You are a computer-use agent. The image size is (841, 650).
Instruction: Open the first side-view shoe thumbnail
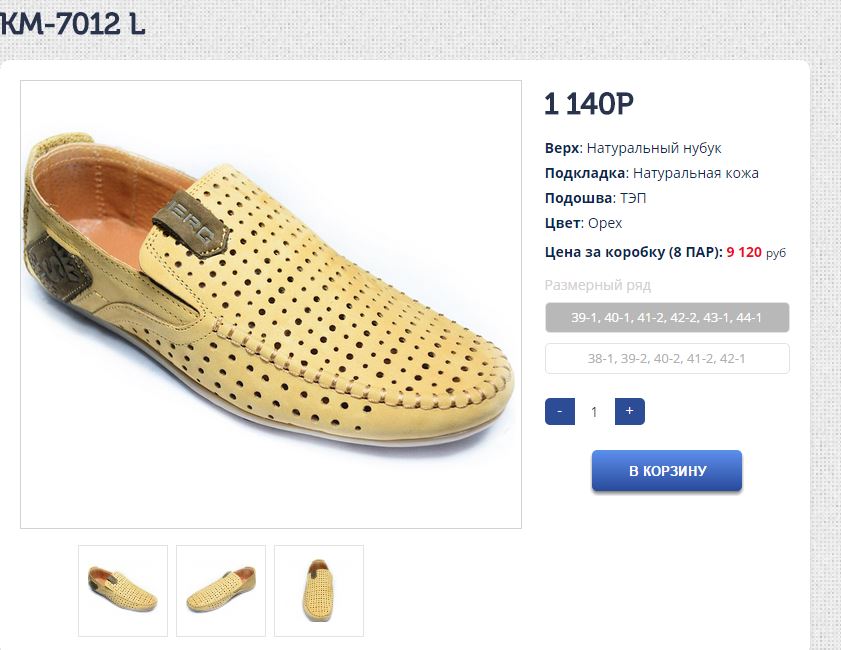[123, 590]
